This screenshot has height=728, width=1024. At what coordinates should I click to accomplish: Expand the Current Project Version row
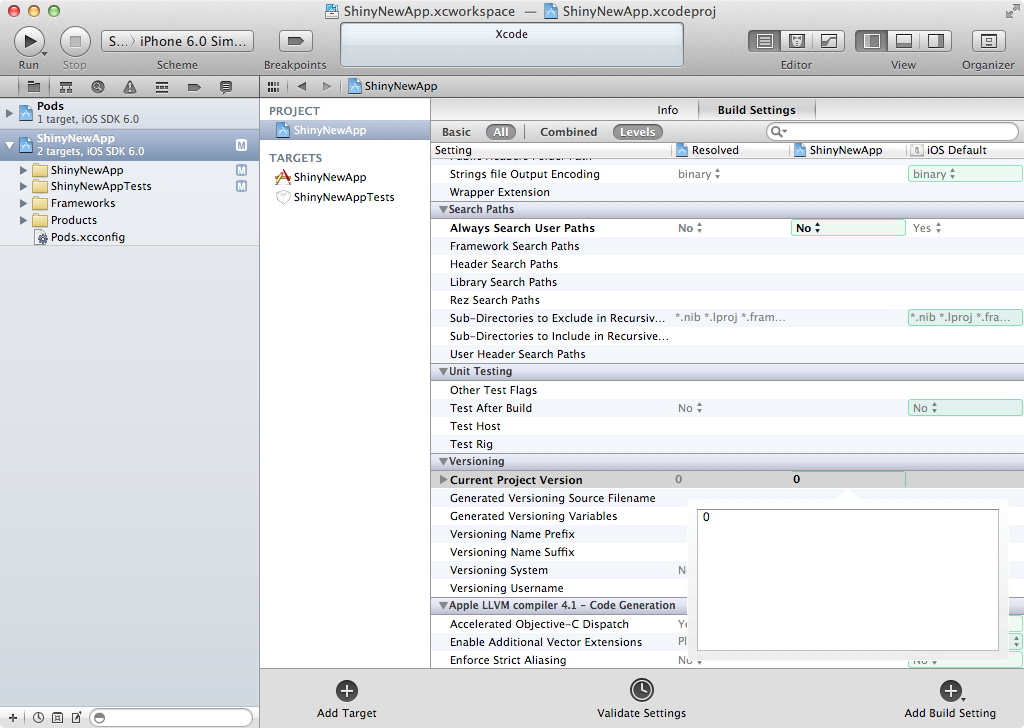click(443, 480)
